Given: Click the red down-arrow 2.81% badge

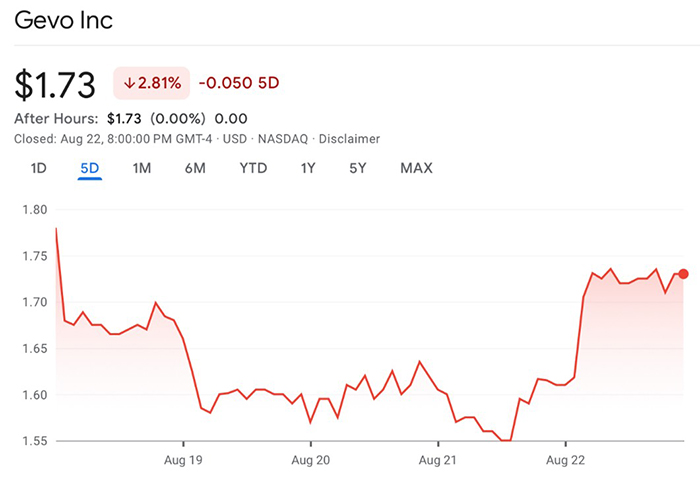Looking at the screenshot, I should click(x=152, y=83).
